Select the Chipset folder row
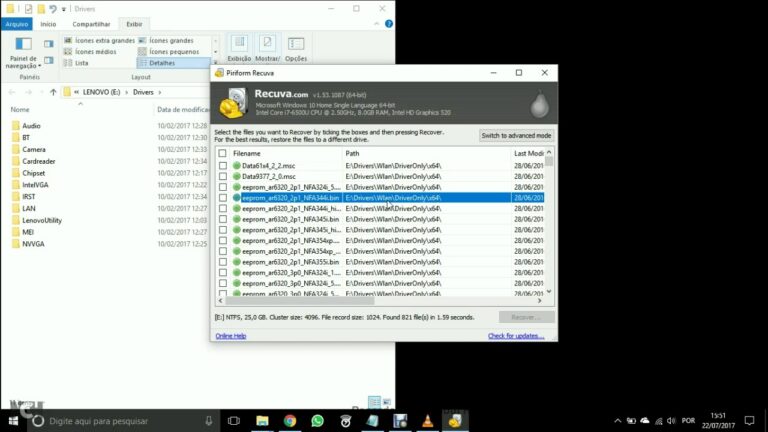This screenshot has height=432, width=768. coord(33,173)
